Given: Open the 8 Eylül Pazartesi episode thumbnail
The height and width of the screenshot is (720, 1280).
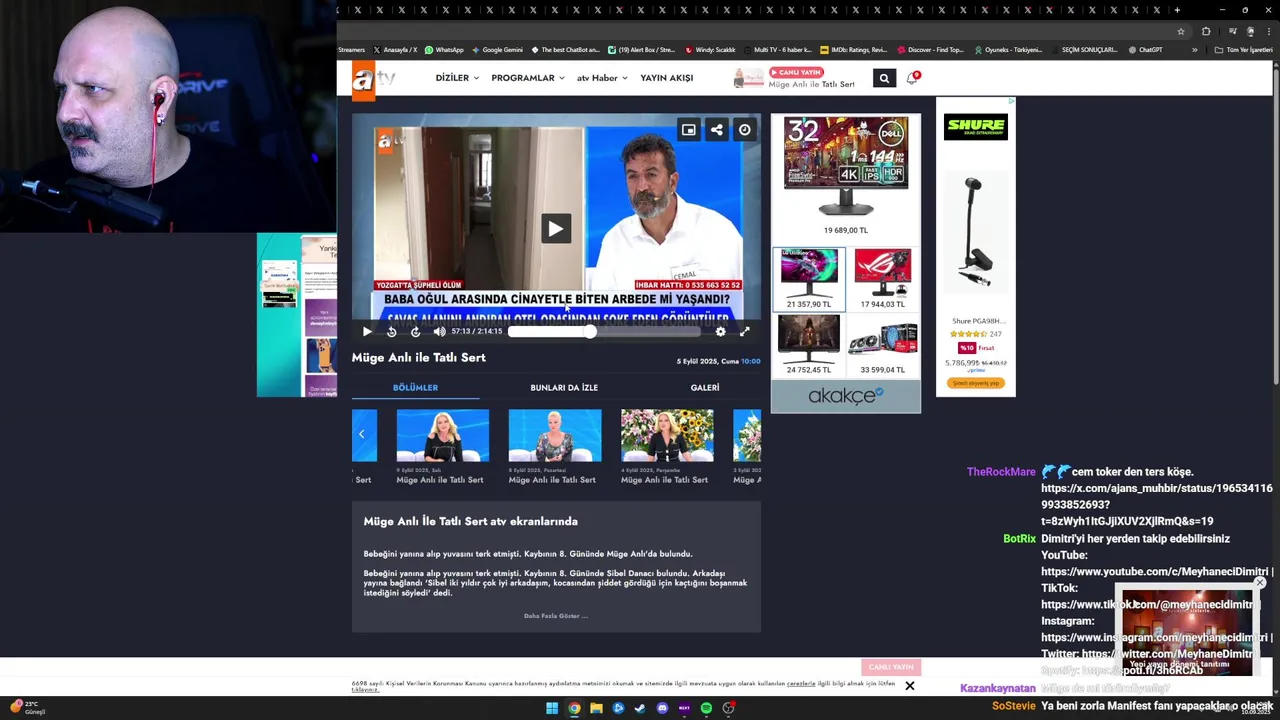Looking at the screenshot, I should (554, 436).
